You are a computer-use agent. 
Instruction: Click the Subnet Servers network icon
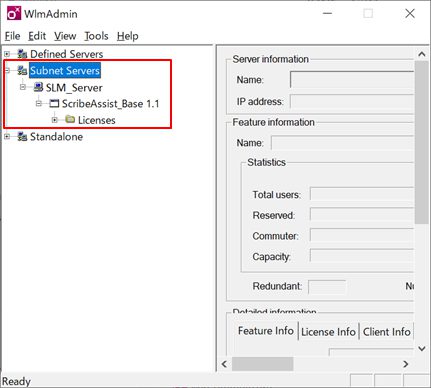[22, 70]
